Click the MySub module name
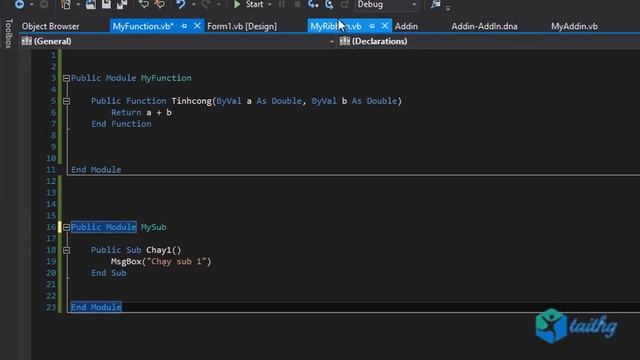 point(153,227)
